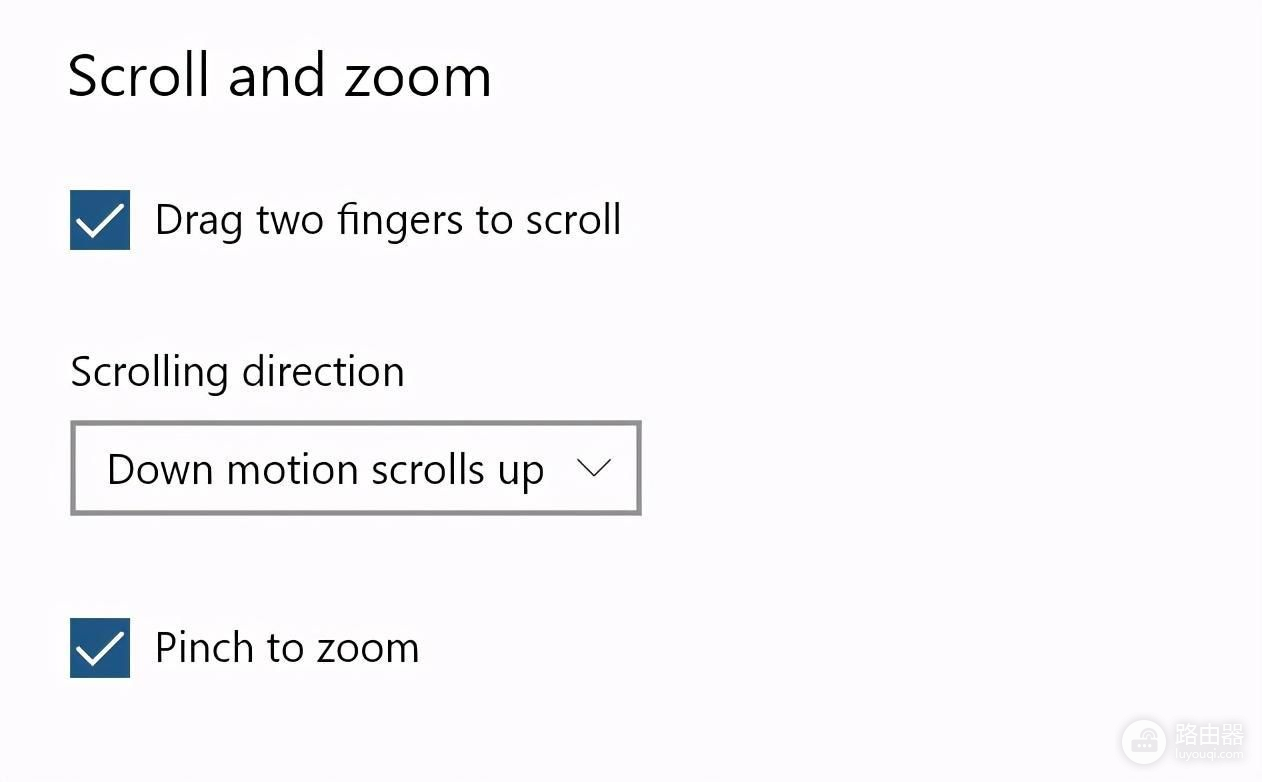Select the 'Down motion scrolls up' text
The height and width of the screenshot is (782, 1262).
point(325,469)
